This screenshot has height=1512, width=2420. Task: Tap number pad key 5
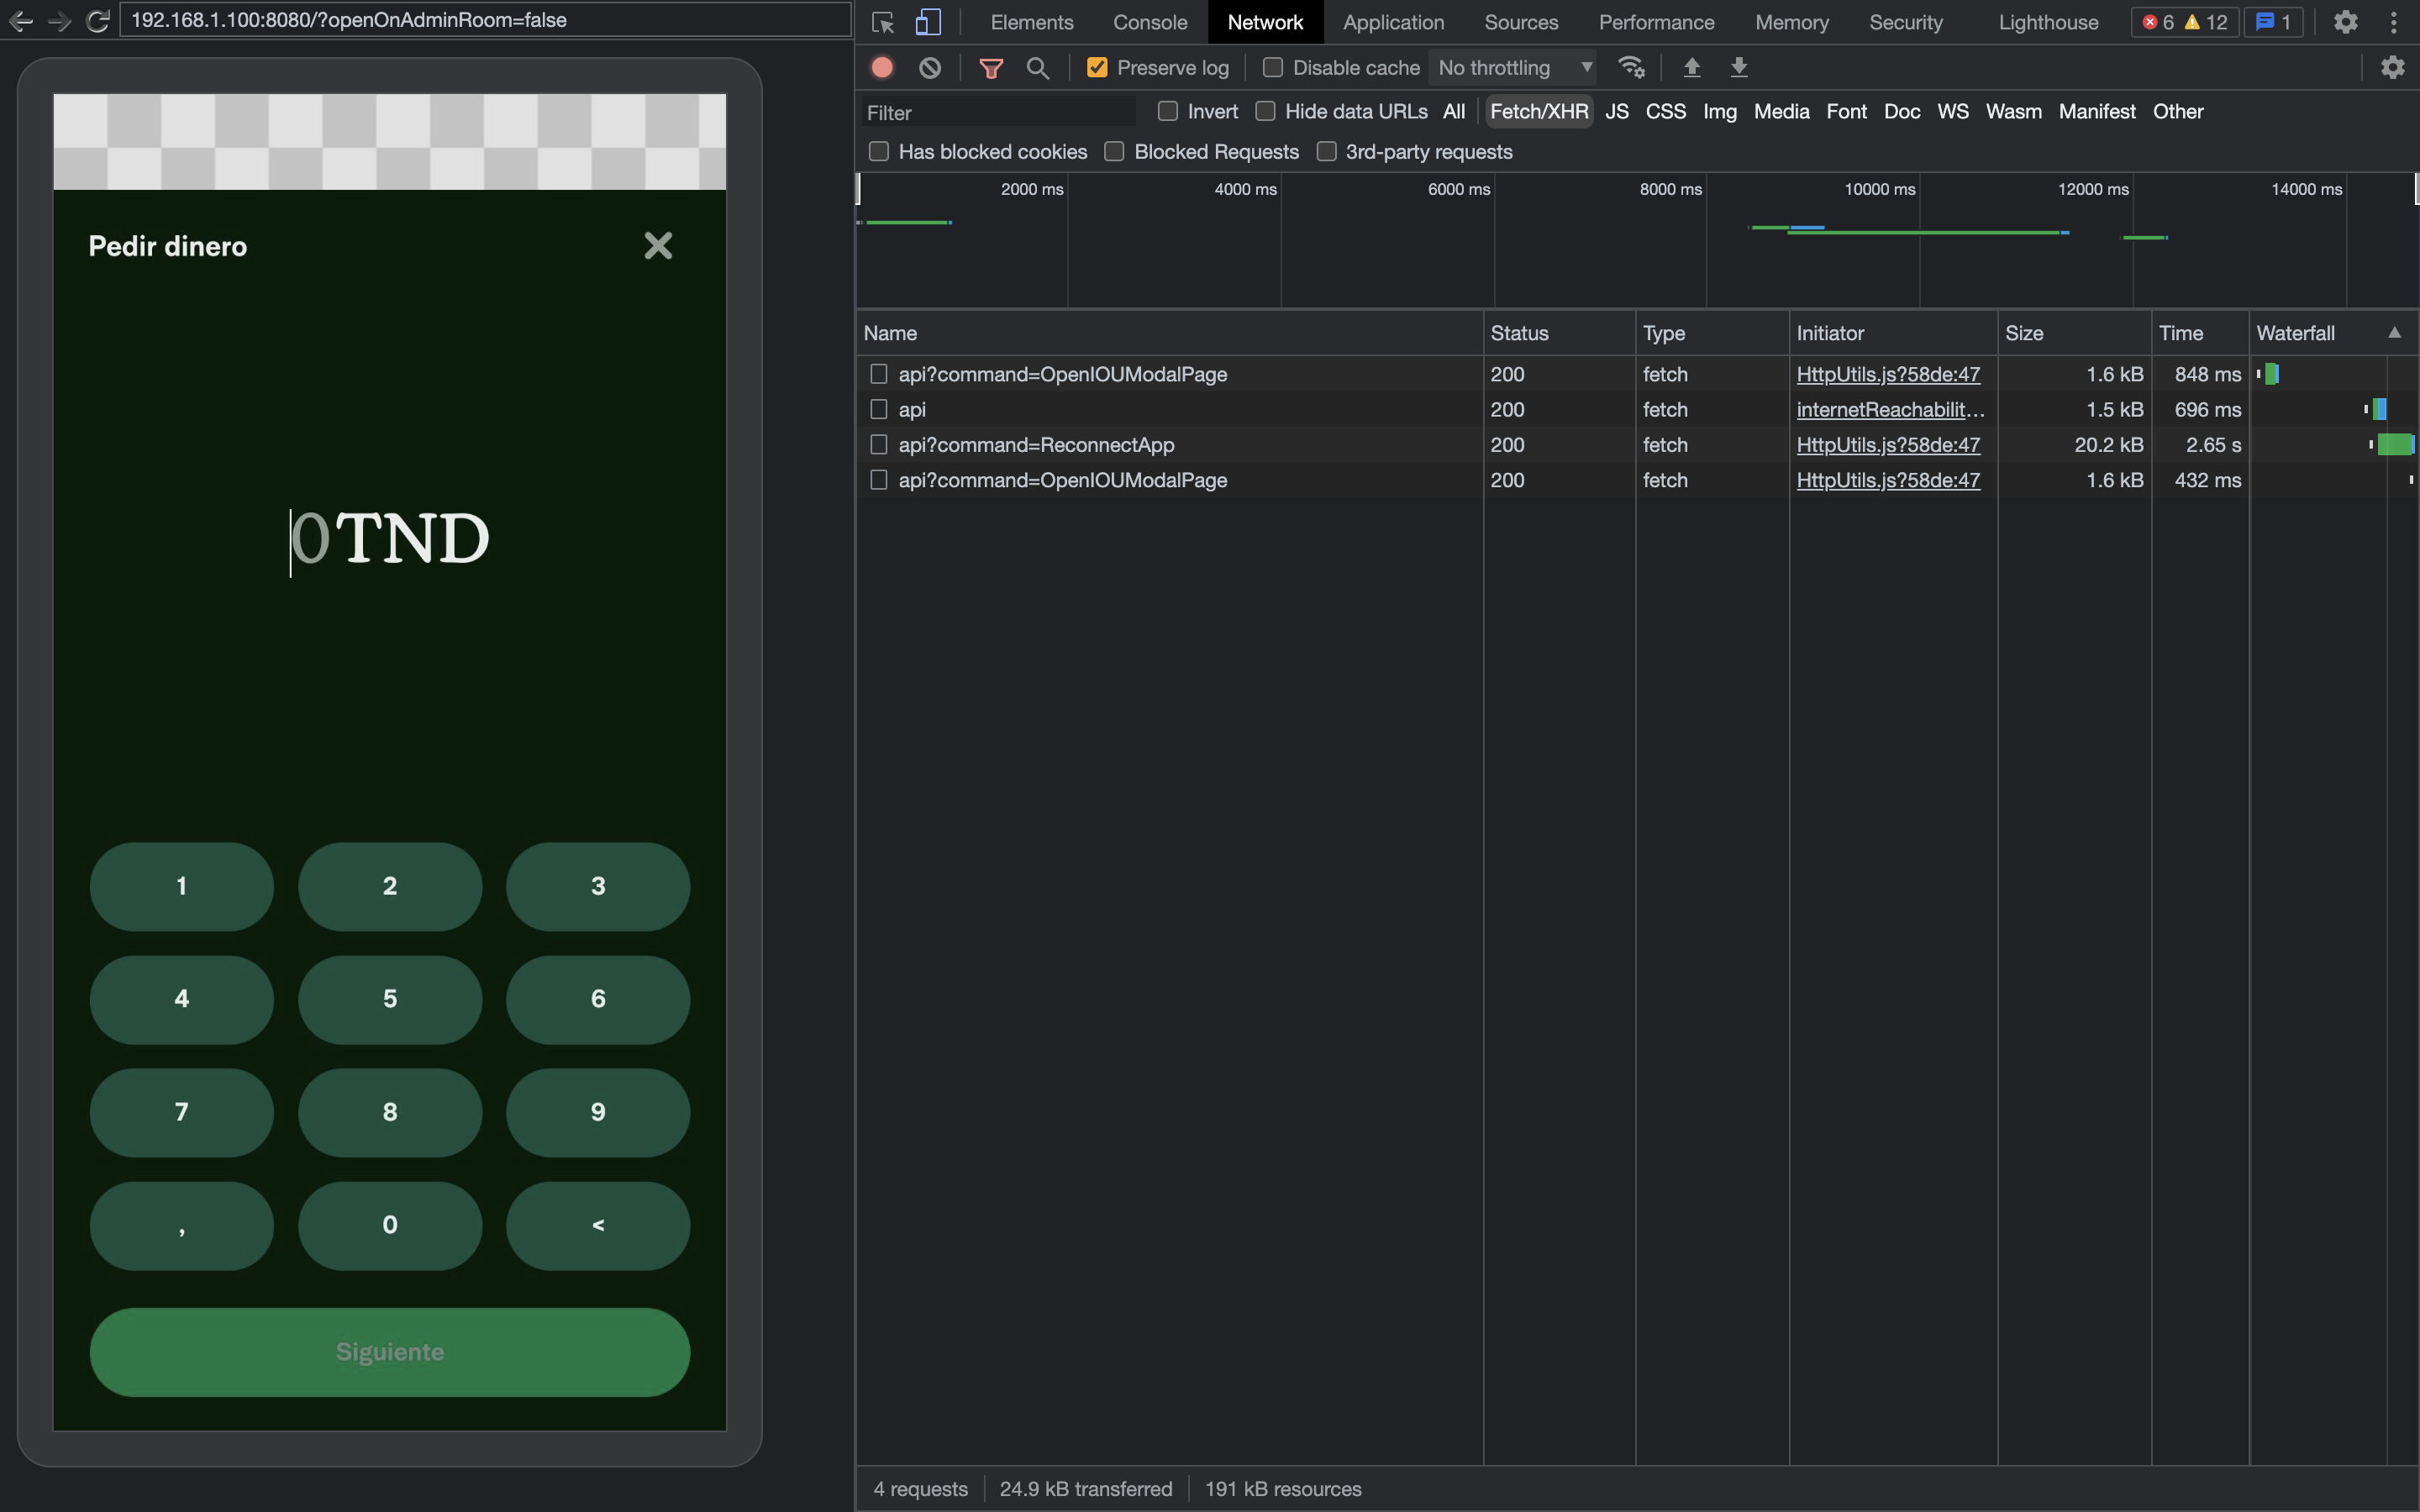(390, 999)
